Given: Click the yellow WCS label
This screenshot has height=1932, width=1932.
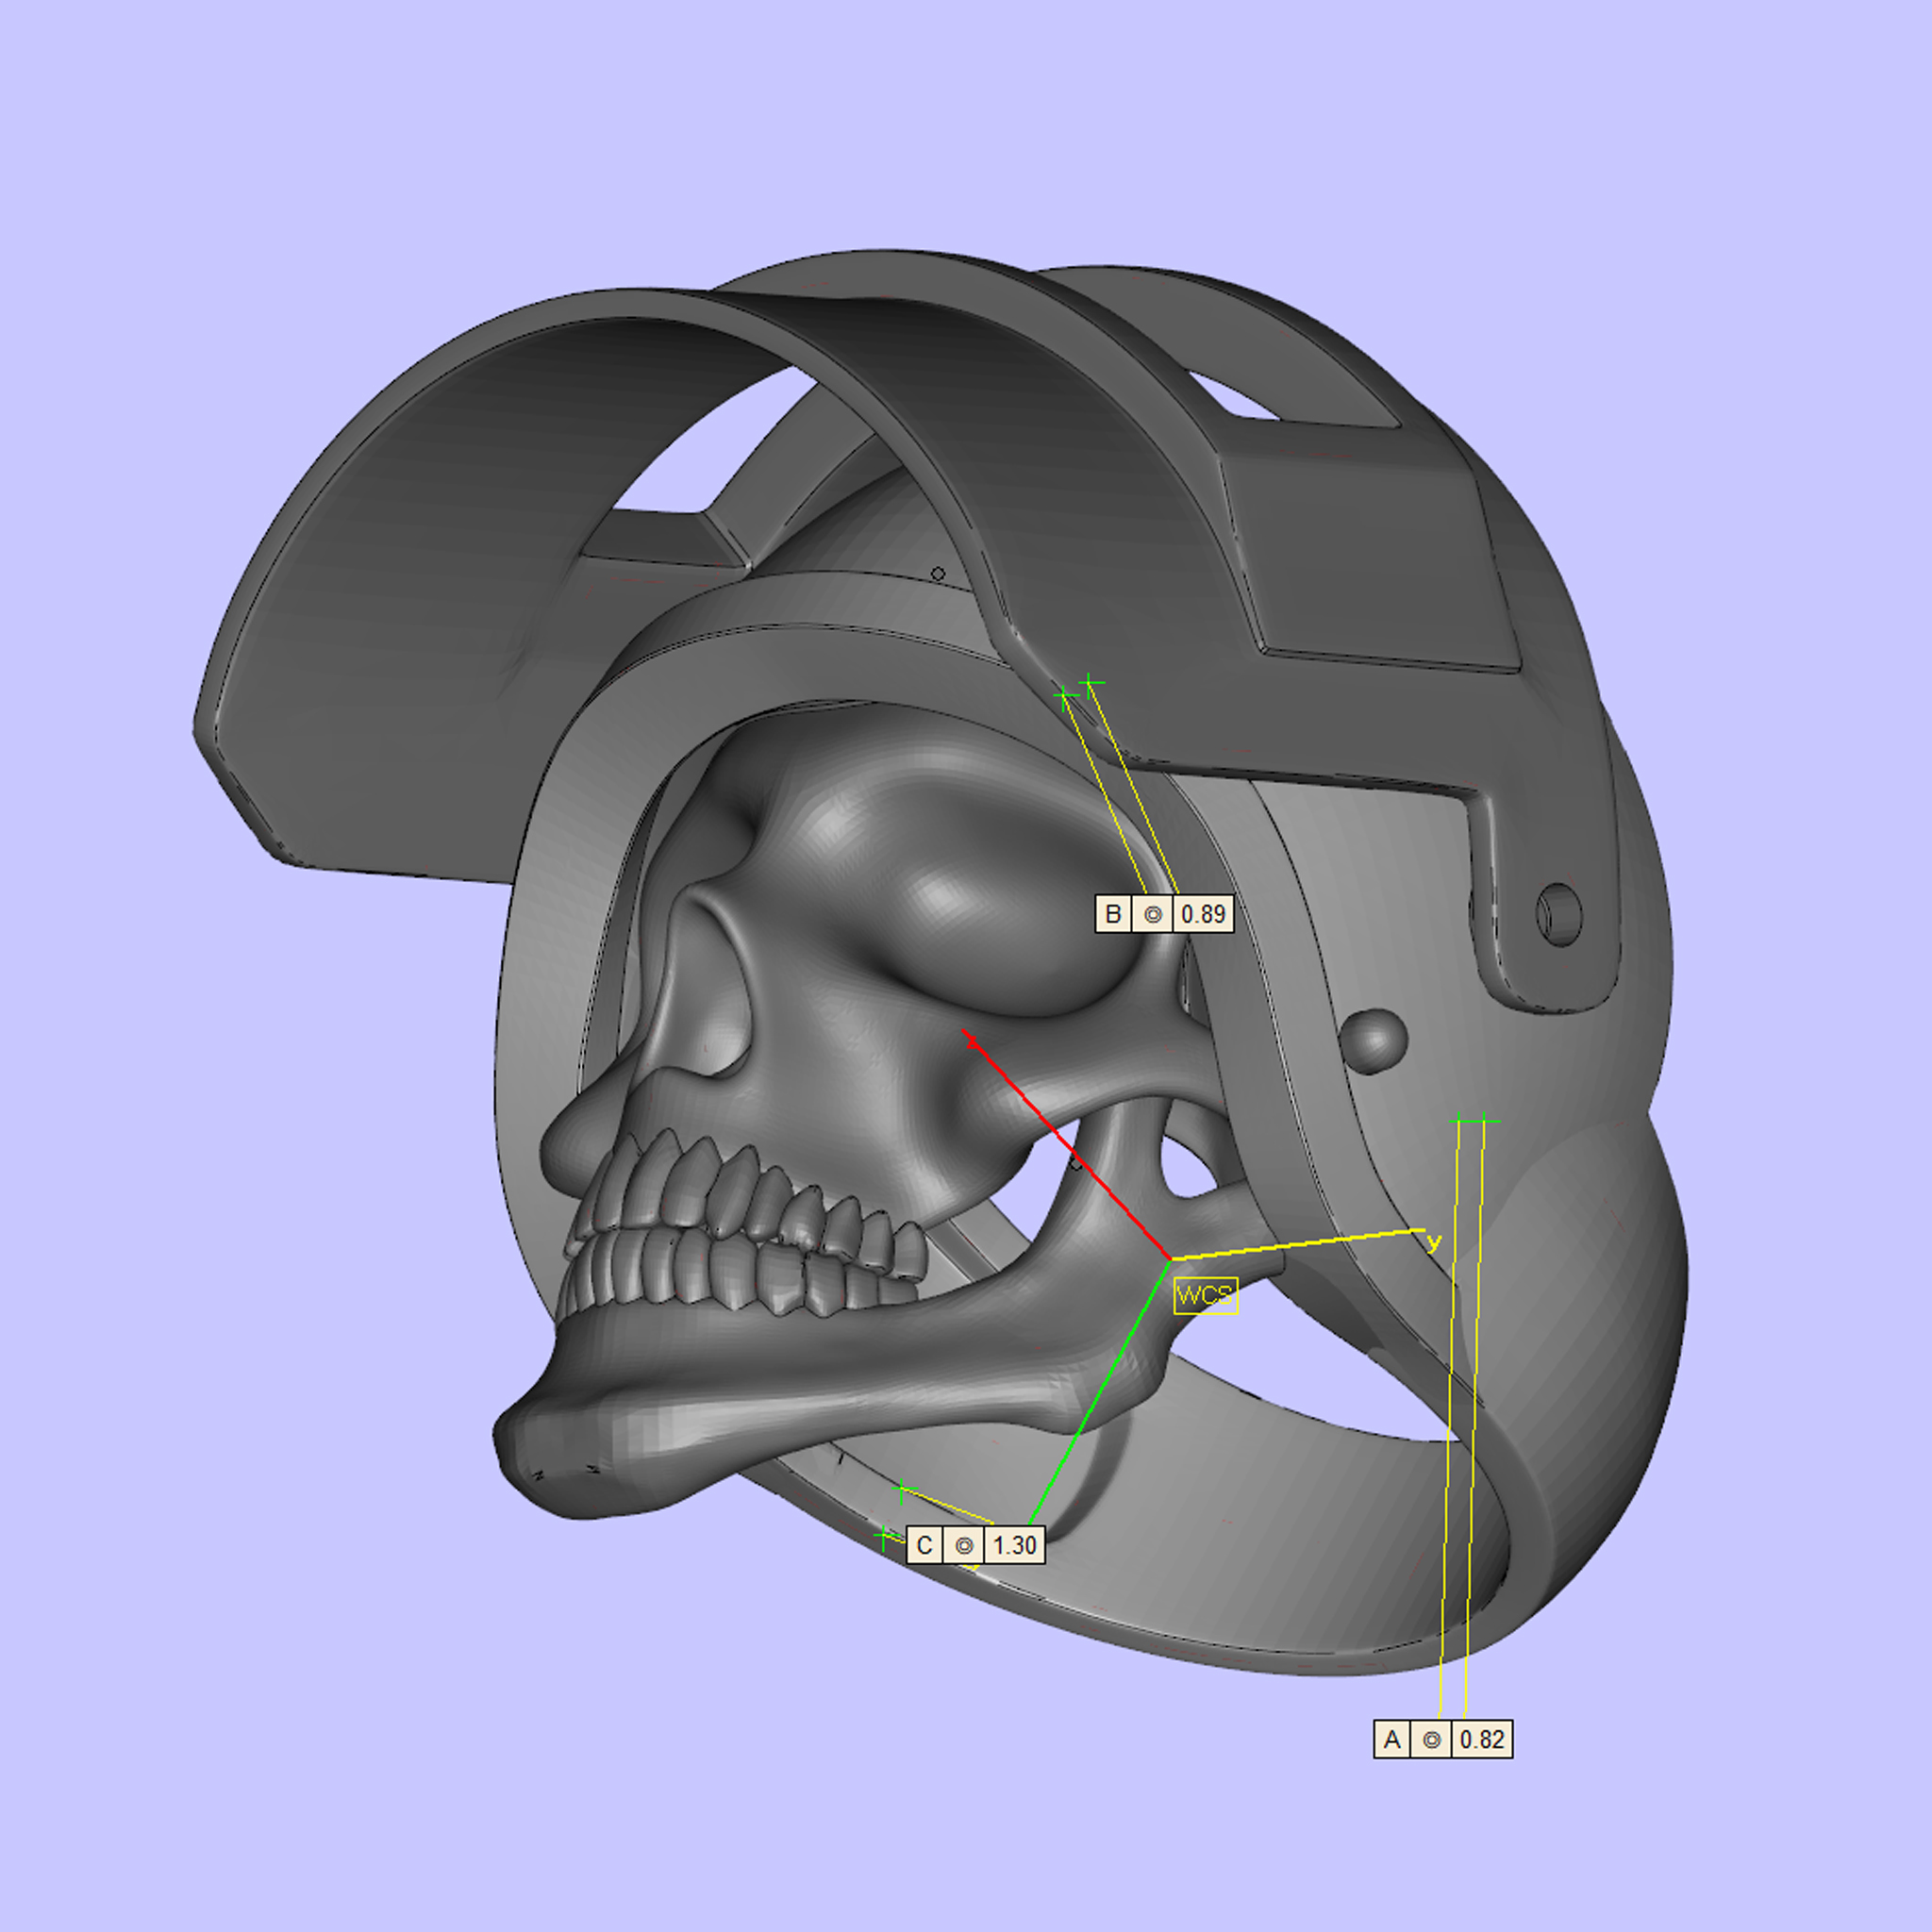Looking at the screenshot, I should point(1205,1295).
